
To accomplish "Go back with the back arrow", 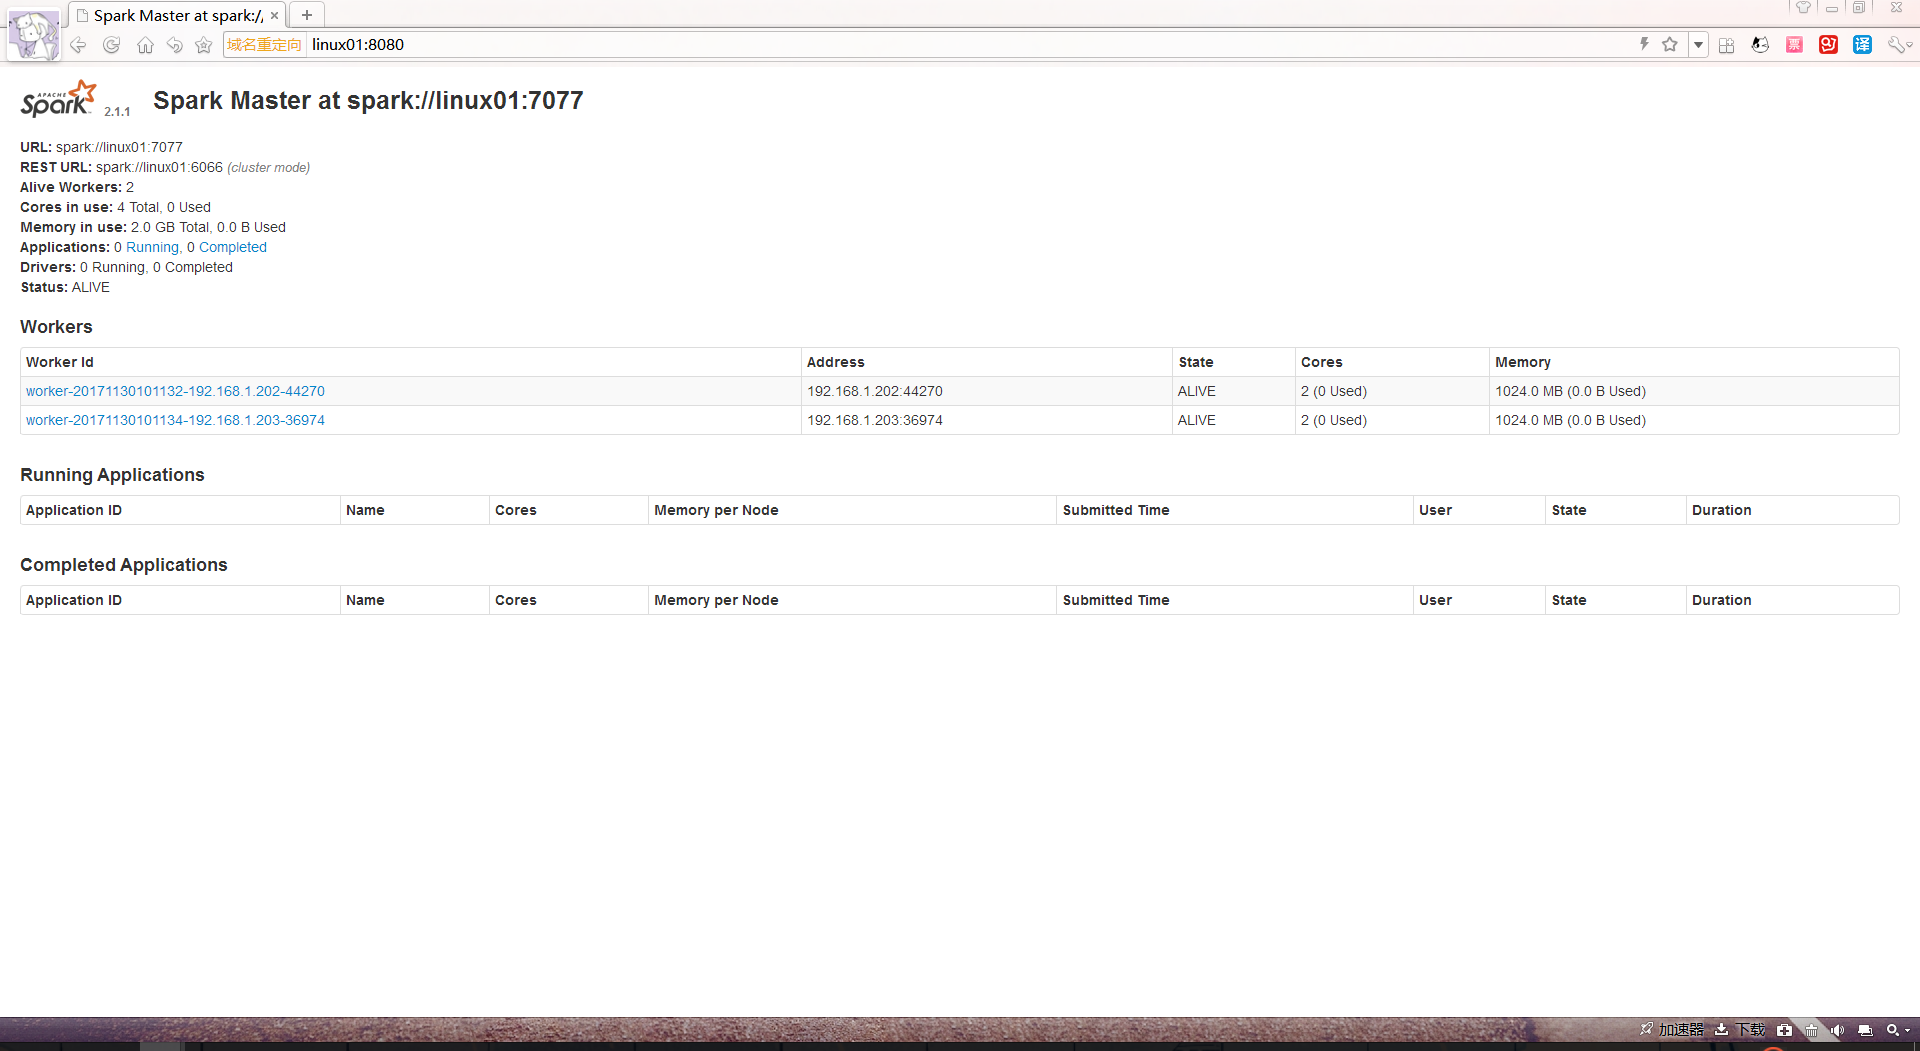I will coord(78,45).
